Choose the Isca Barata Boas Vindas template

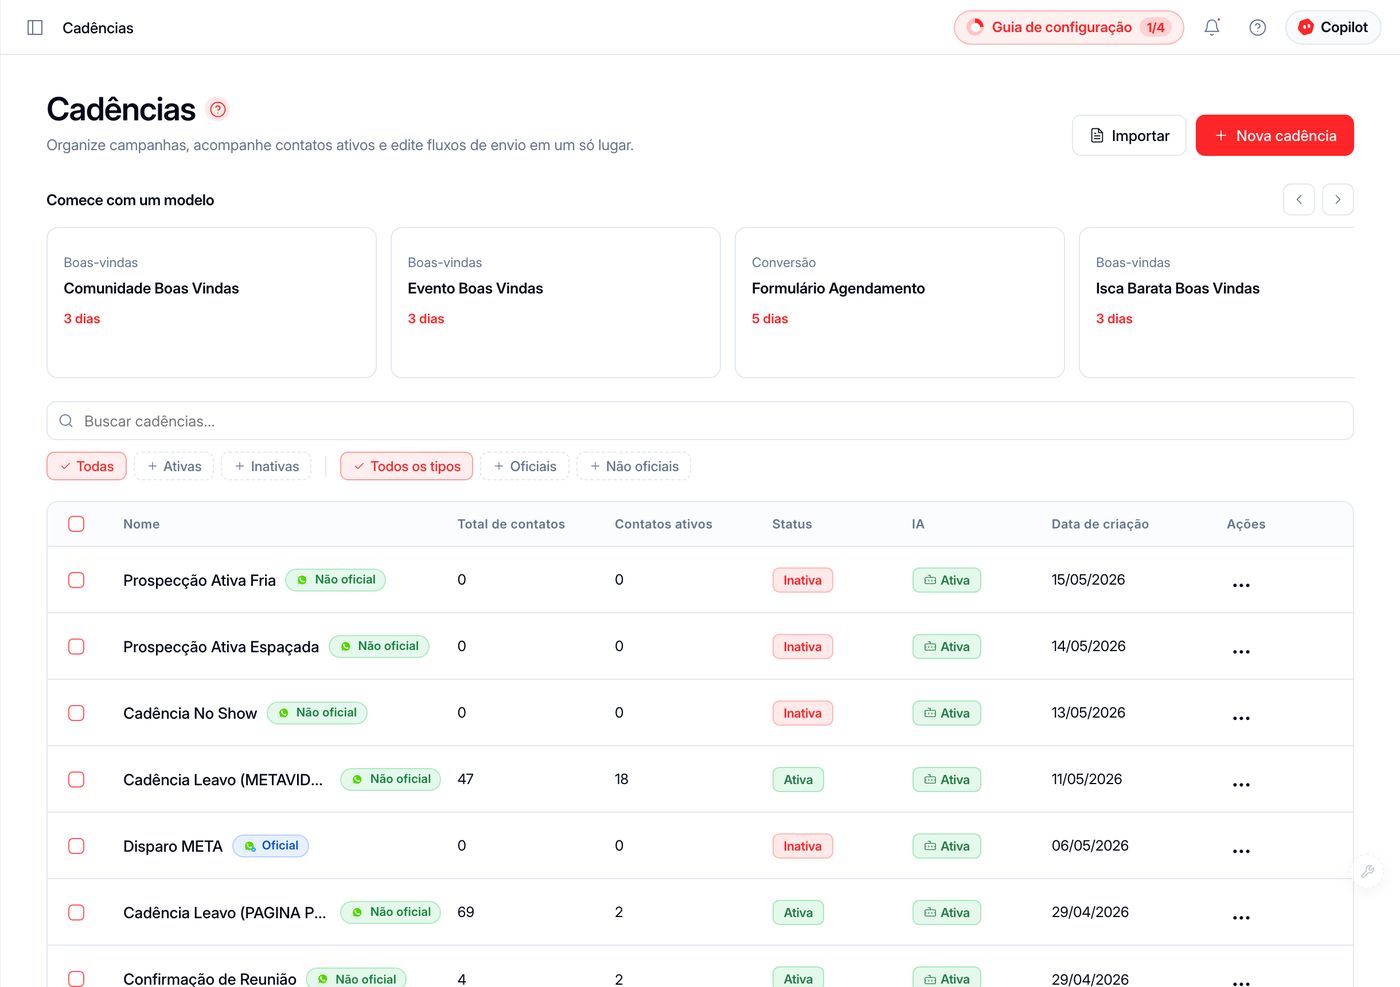(x=1217, y=303)
